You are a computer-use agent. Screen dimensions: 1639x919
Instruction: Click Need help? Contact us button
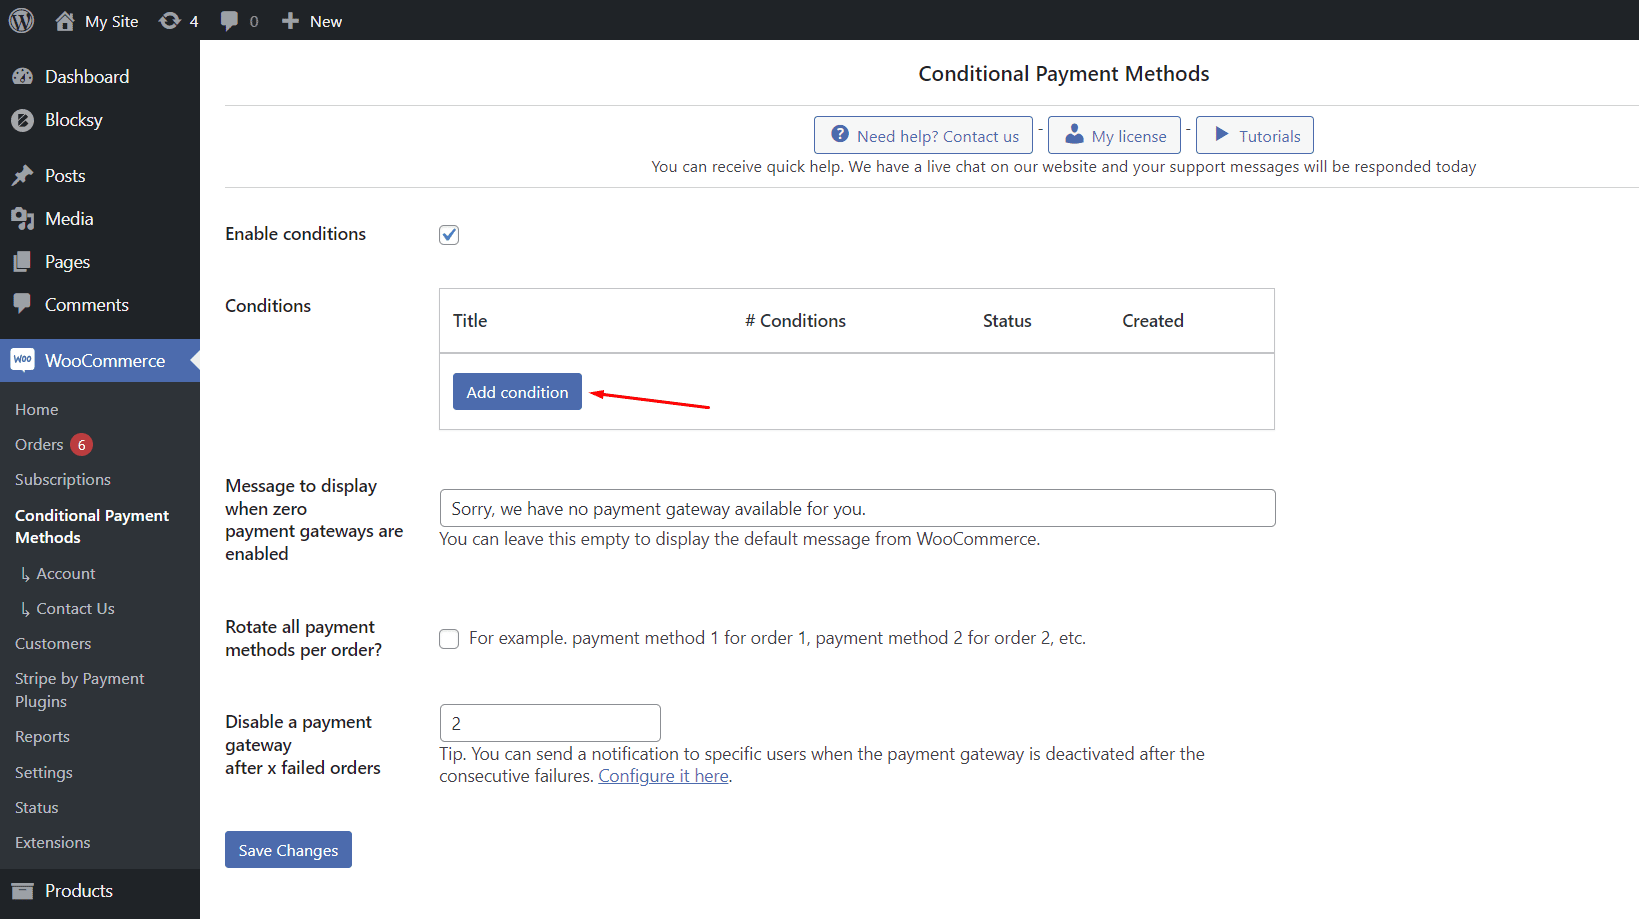pyautogui.click(x=923, y=135)
